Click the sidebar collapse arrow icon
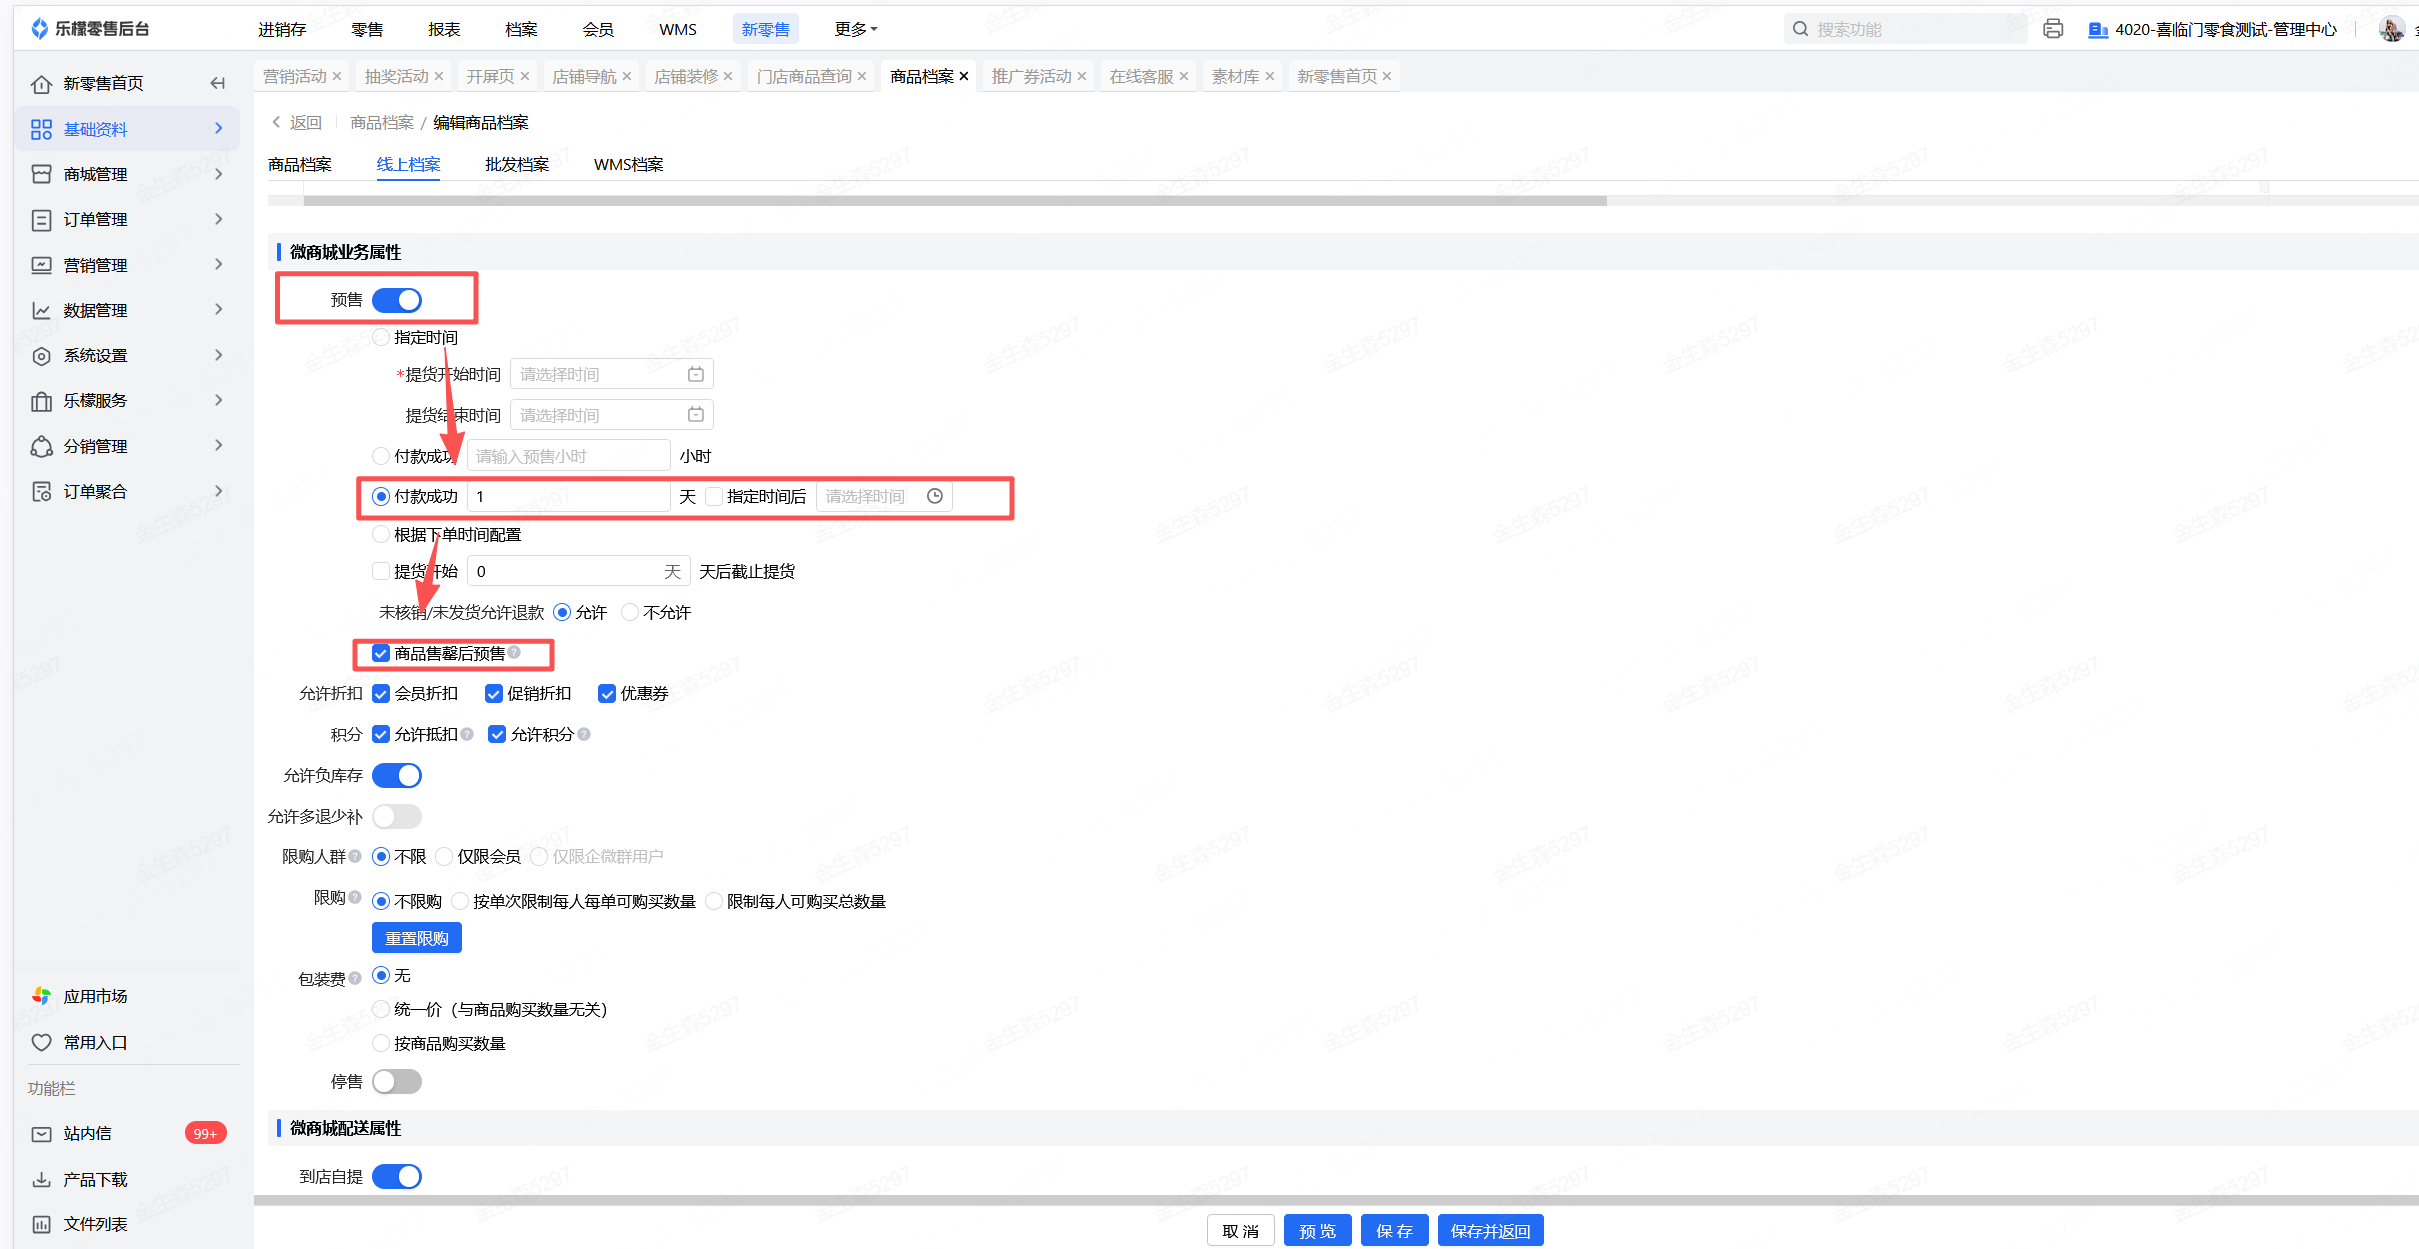 pos(217,83)
